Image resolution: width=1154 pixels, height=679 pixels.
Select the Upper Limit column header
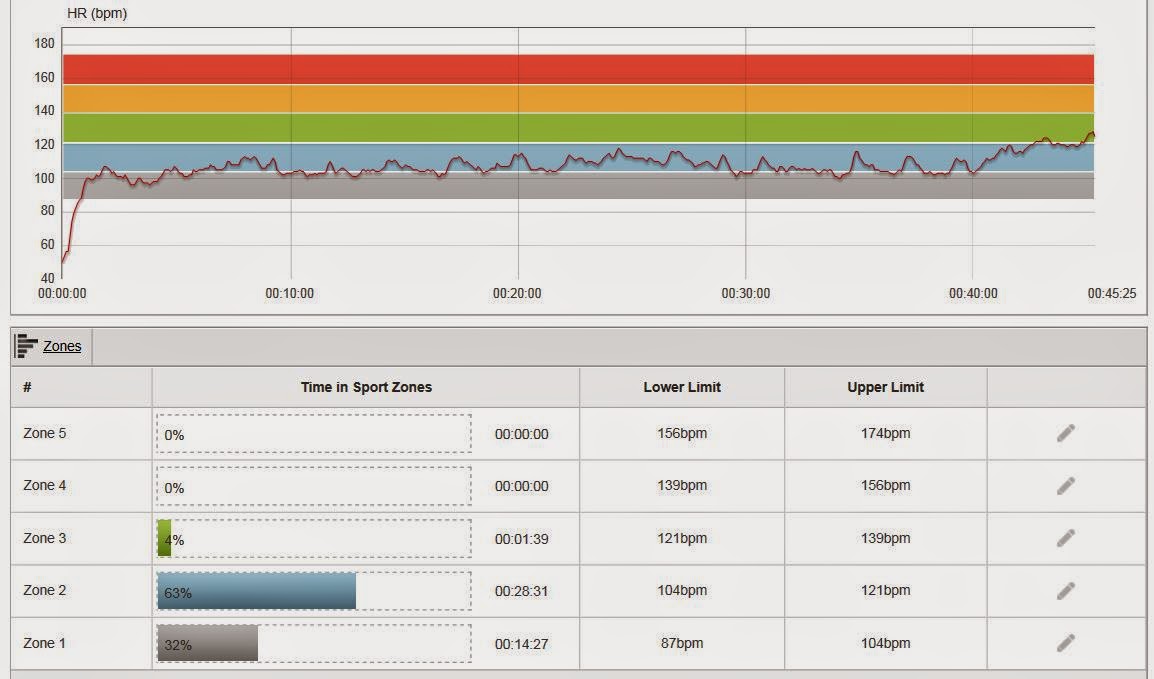[885, 387]
